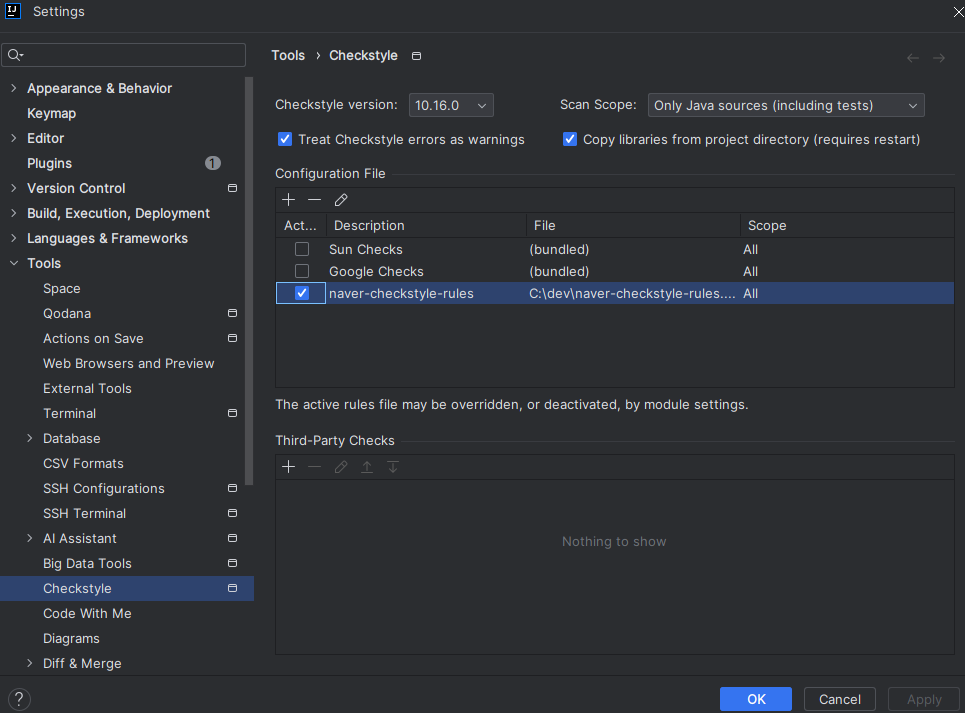Expand the Database subsection
Viewport: 965px width, 713px height.
click(30, 439)
